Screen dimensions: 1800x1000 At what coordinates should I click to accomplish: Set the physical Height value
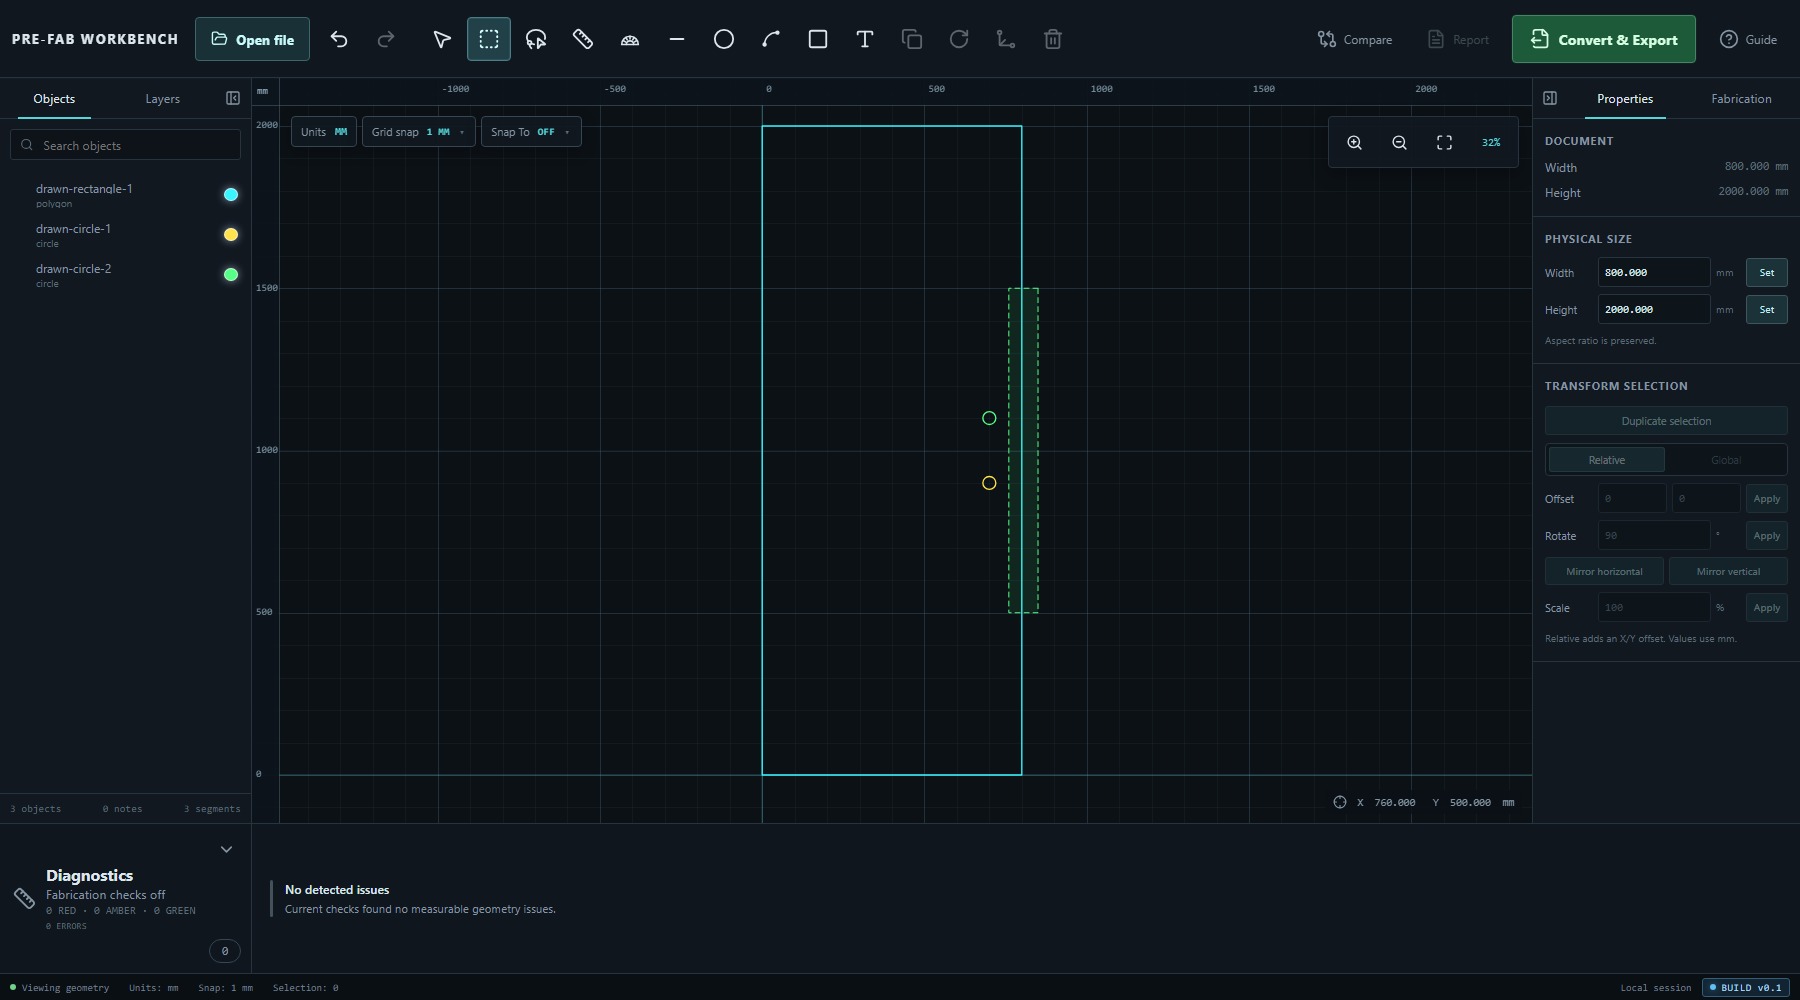pos(1767,309)
